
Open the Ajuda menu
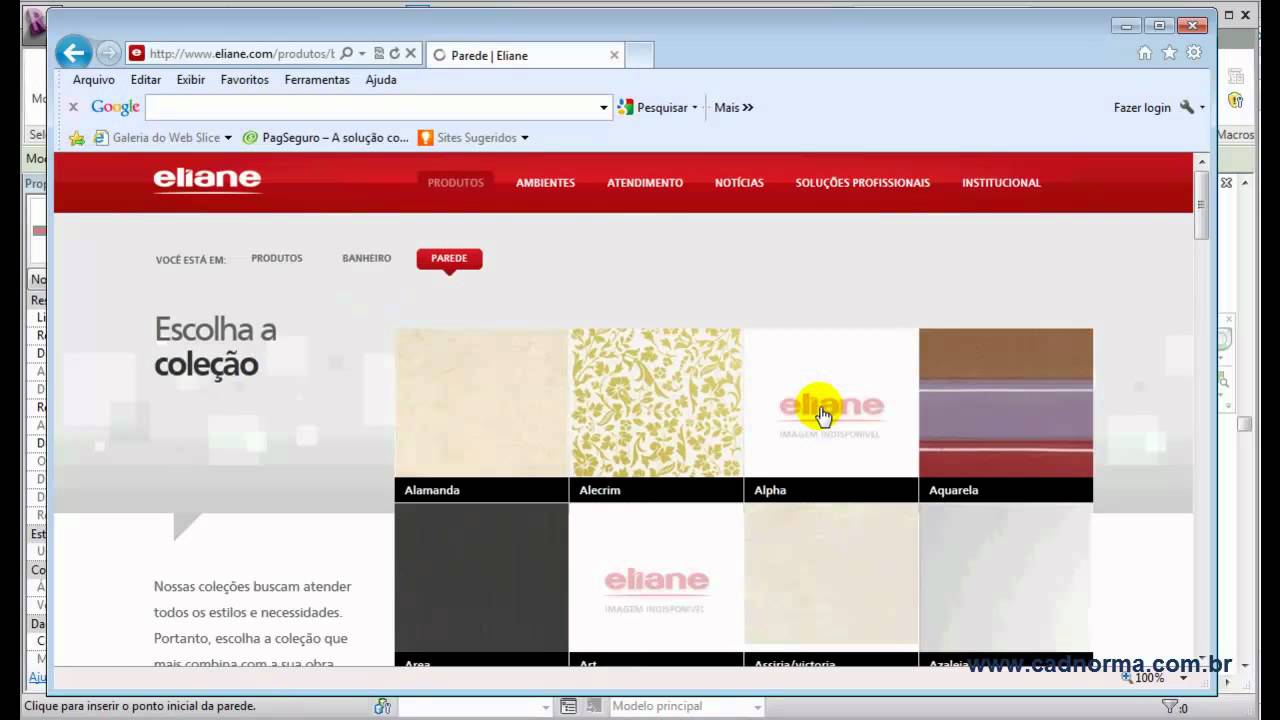click(381, 80)
